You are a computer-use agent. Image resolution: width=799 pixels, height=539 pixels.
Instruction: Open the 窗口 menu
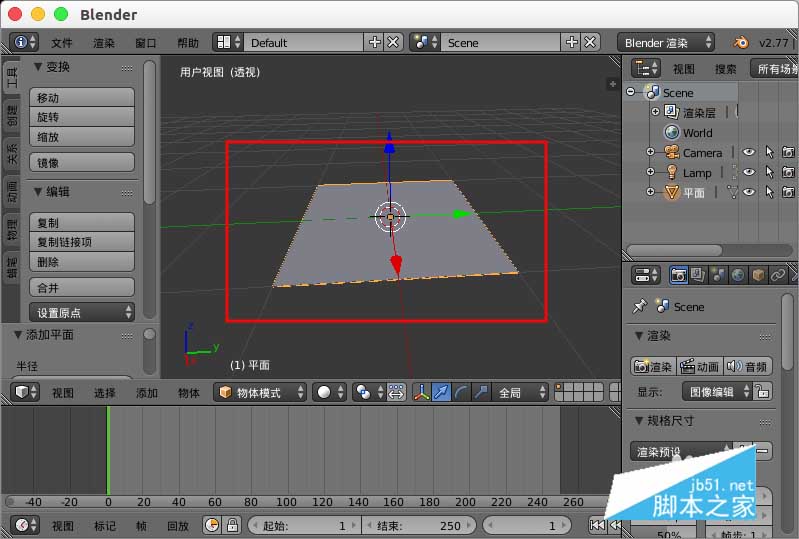point(145,43)
